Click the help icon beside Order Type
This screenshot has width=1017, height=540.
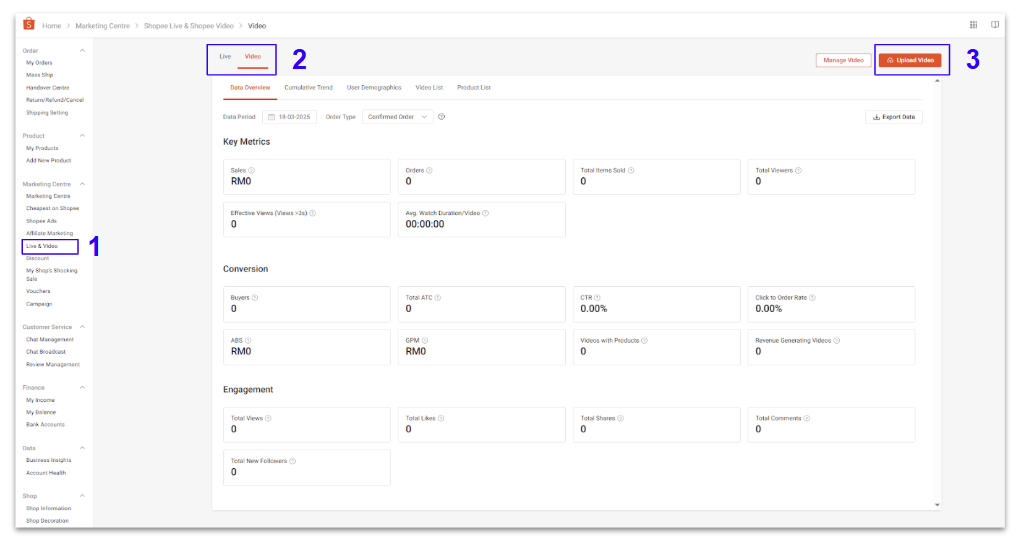click(x=442, y=117)
